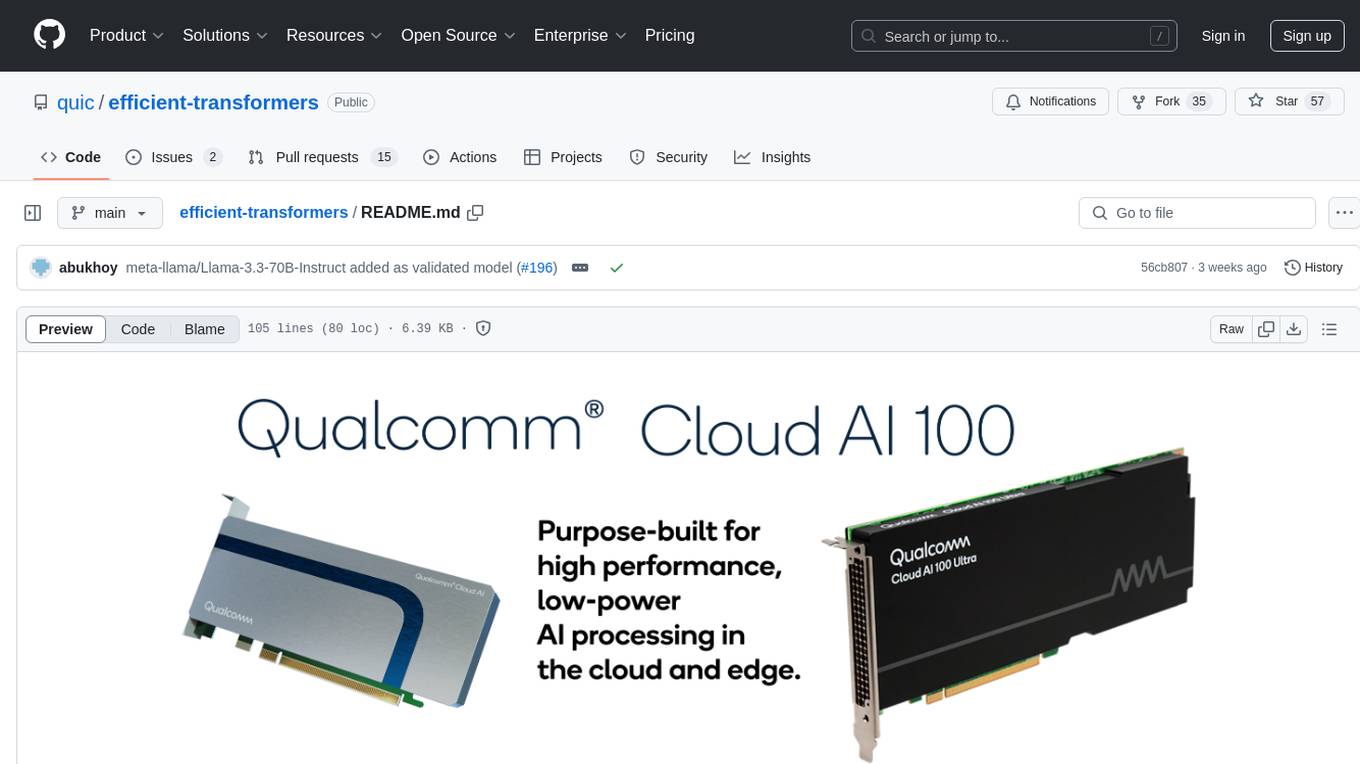Click the shield icon beside 6.39 KB
Image resolution: width=1360 pixels, height=764 pixels.
coord(483,328)
